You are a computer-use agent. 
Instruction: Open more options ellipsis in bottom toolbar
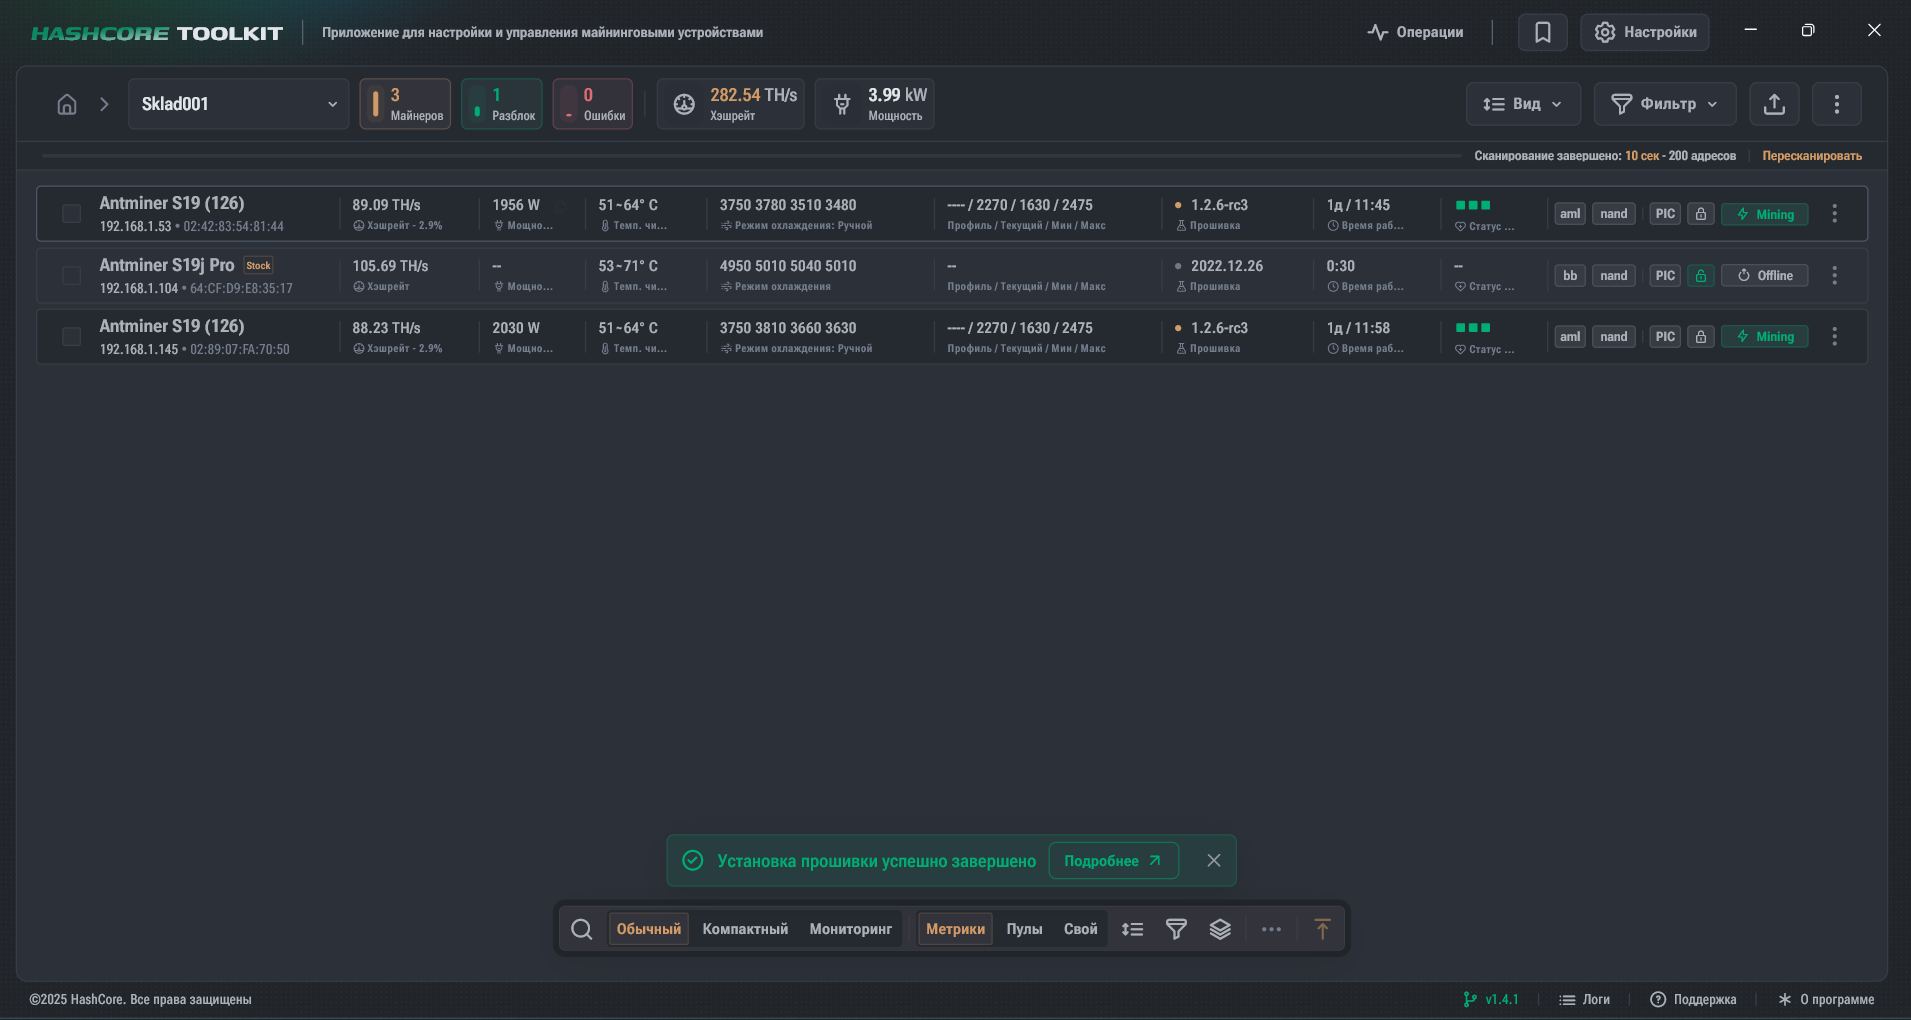pos(1271,929)
